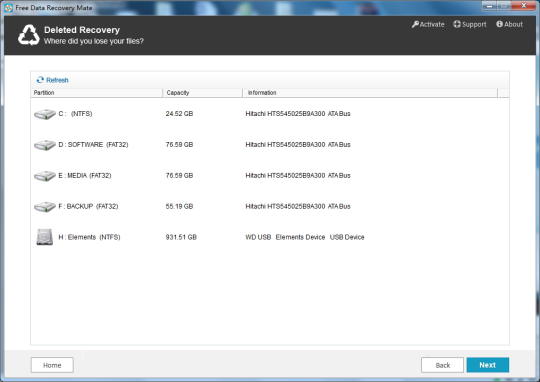
Task: Click the 931.51 GB capacity value
Action: tap(181, 237)
